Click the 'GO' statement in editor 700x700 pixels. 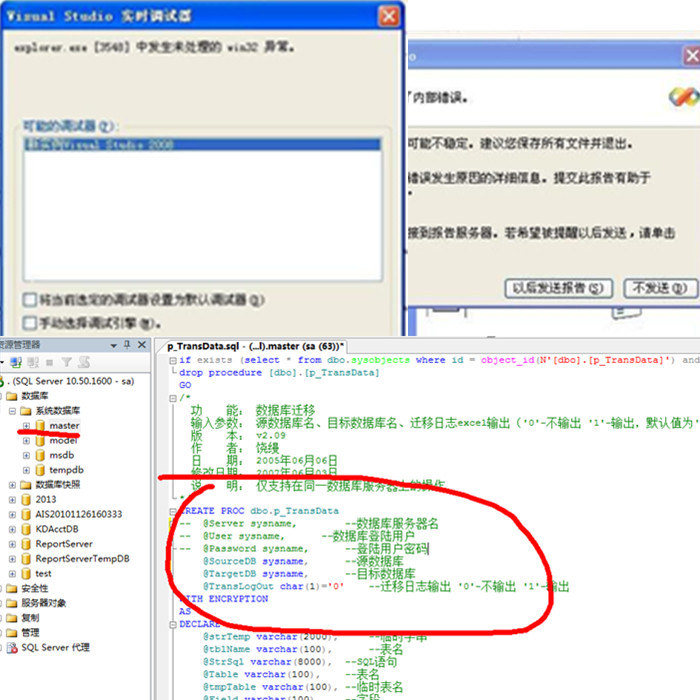coord(185,385)
